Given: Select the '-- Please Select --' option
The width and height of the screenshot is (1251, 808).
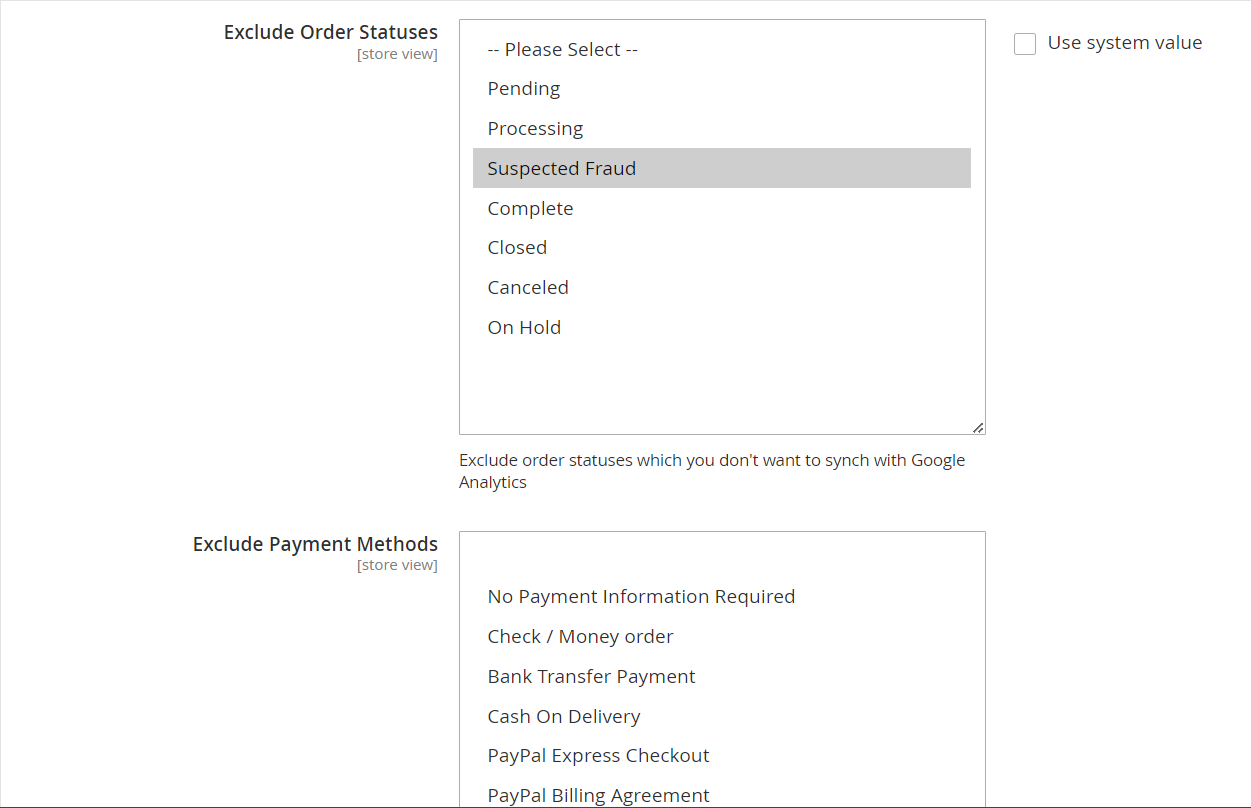Looking at the screenshot, I should [x=562, y=50].
